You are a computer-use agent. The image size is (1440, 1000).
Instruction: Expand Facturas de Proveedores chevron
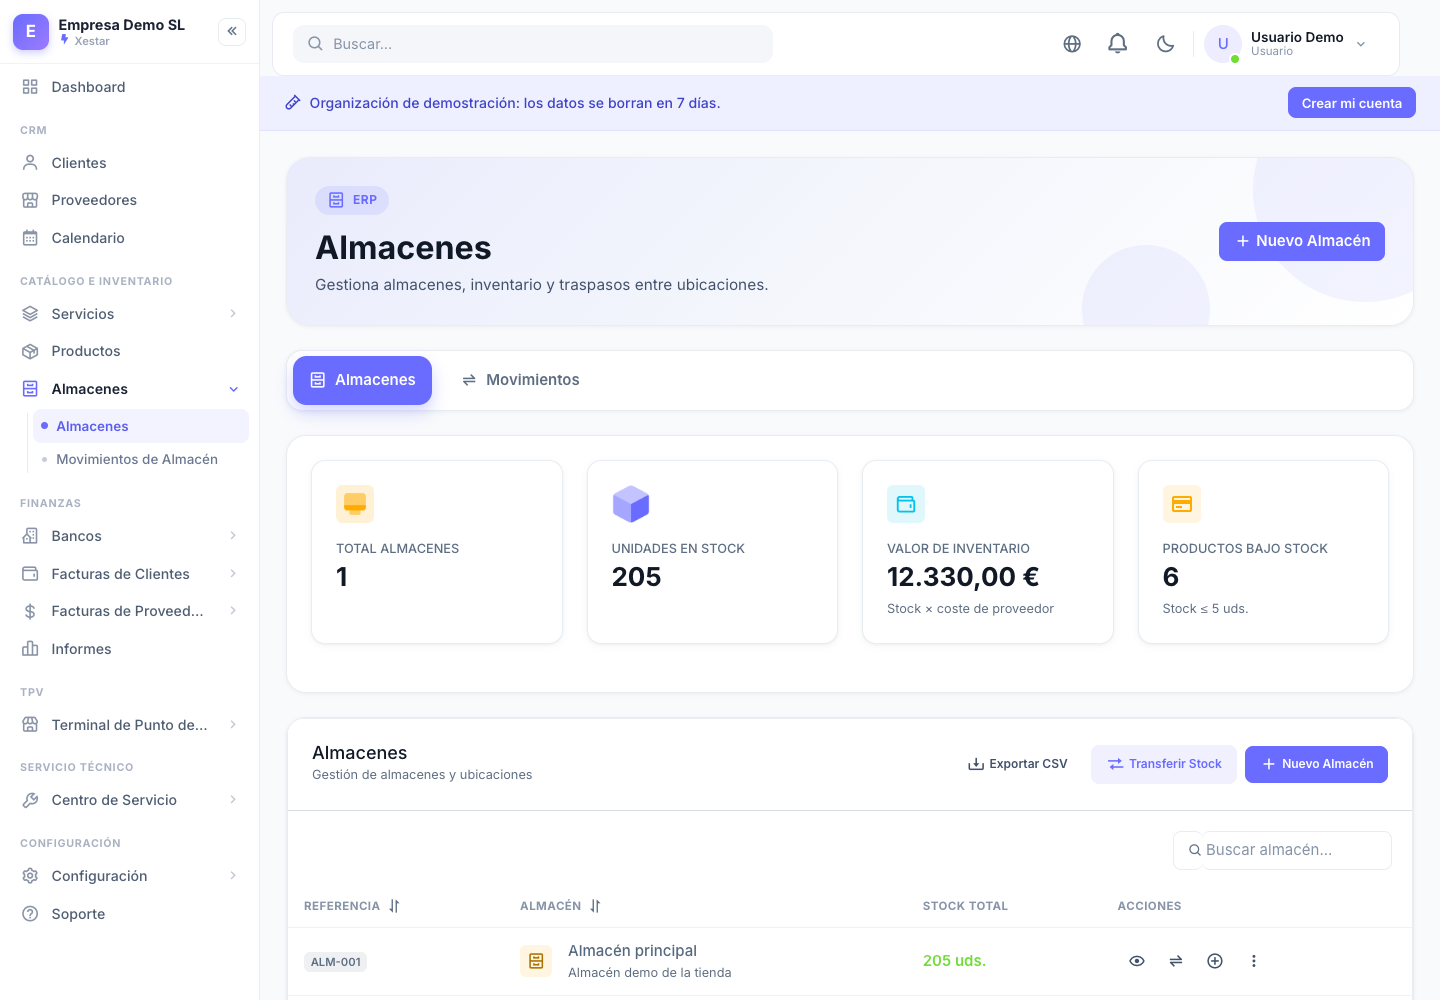[233, 611]
